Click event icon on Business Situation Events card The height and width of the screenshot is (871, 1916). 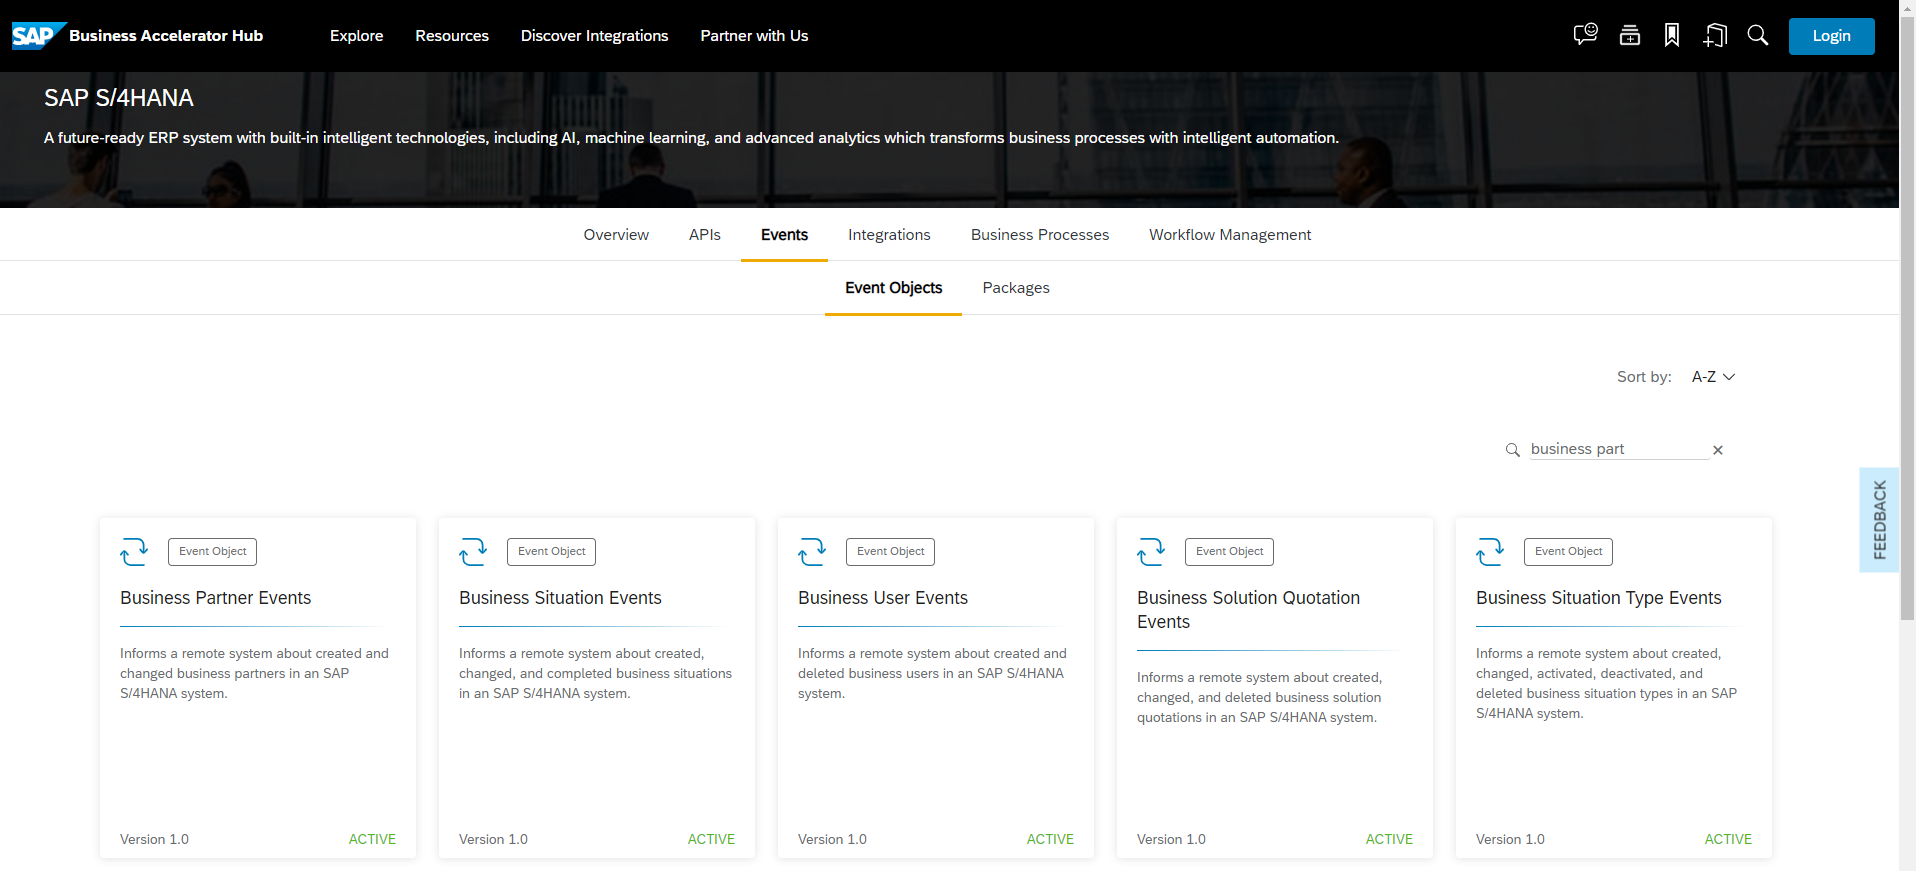pos(473,551)
